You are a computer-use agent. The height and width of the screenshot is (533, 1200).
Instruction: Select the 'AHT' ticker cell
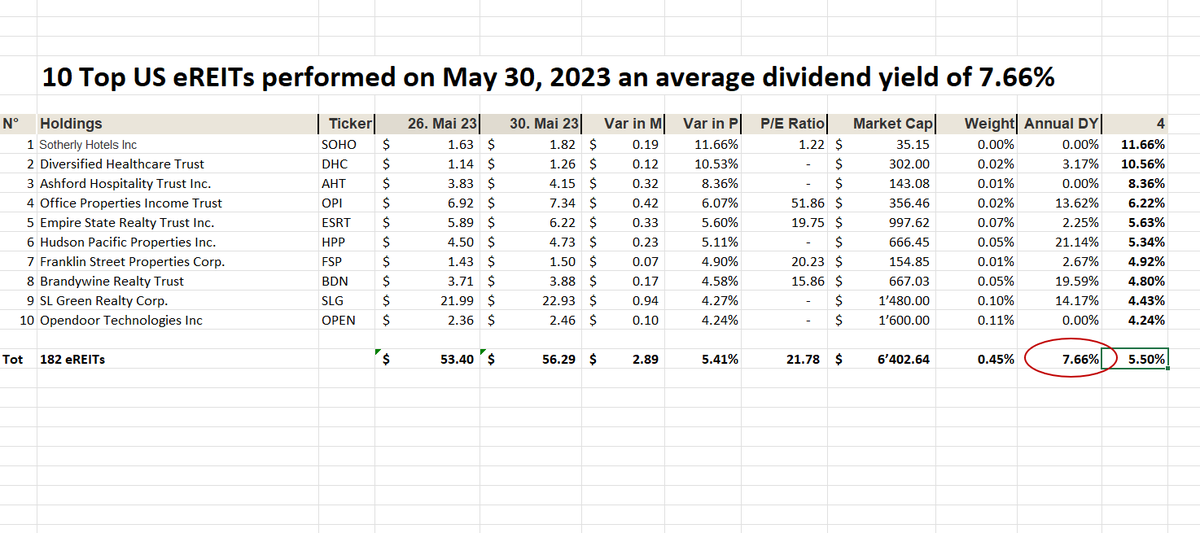[x=345, y=183]
